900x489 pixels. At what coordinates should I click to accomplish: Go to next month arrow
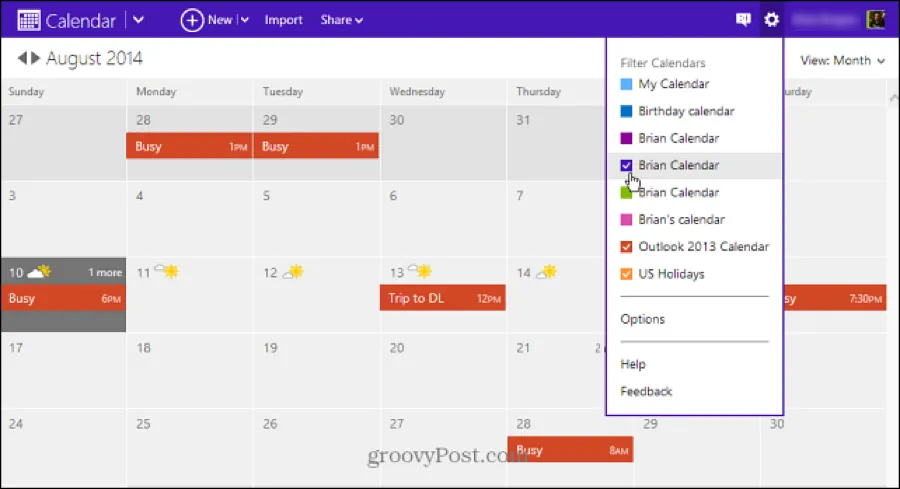pos(36,58)
